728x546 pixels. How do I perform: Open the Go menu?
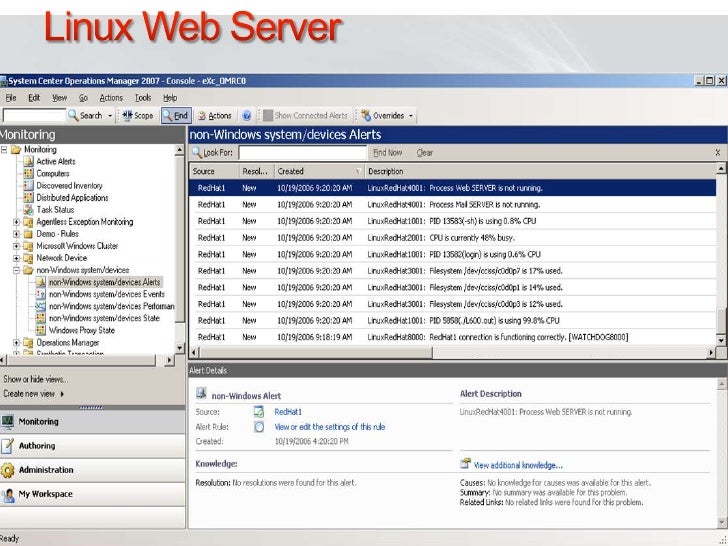pyautogui.click(x=83, y=98)
